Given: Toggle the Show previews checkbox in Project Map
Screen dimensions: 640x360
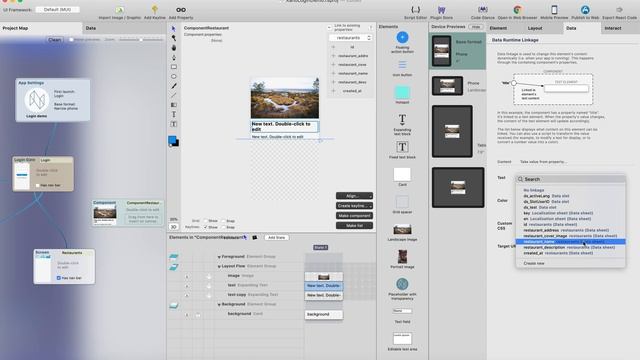Looking at the screenshot, I should tap(71, 40).
